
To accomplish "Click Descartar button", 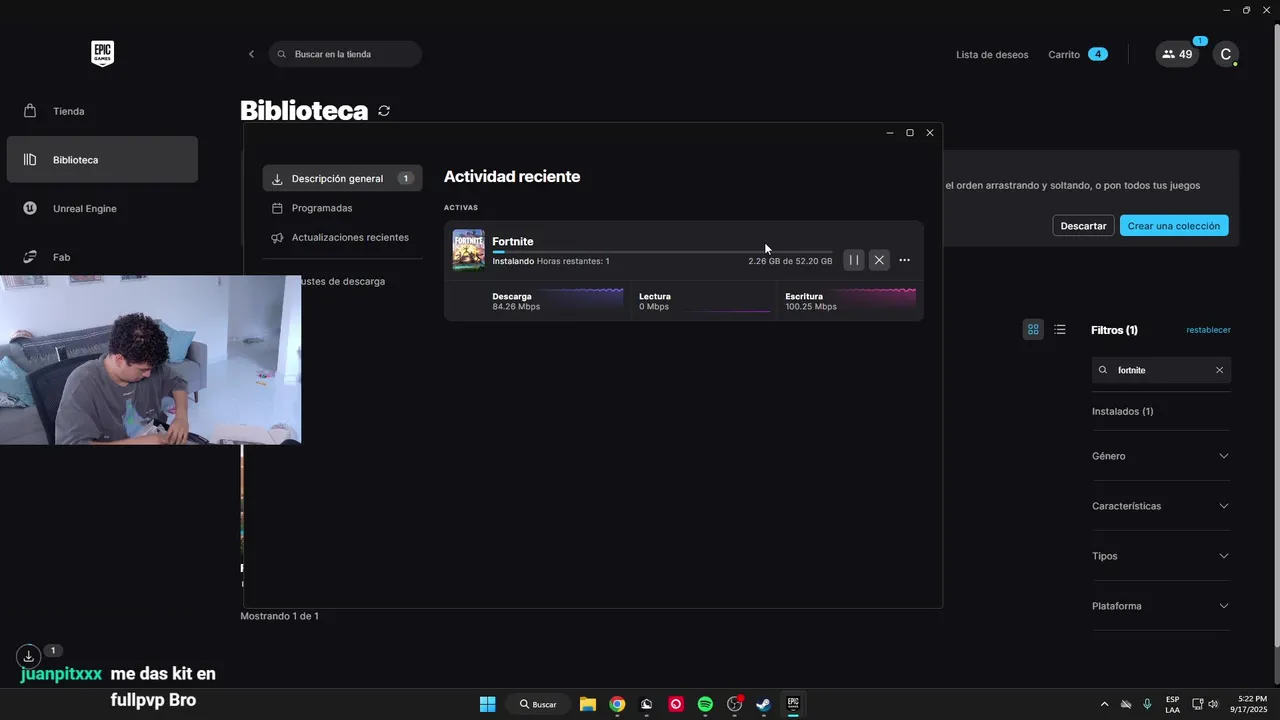I will click(x=1084, y=226).
